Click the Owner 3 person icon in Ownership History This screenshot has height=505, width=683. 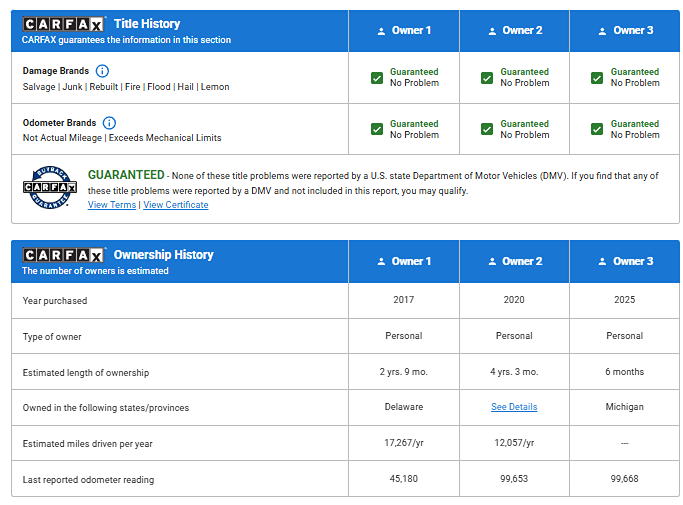point(602,262)
